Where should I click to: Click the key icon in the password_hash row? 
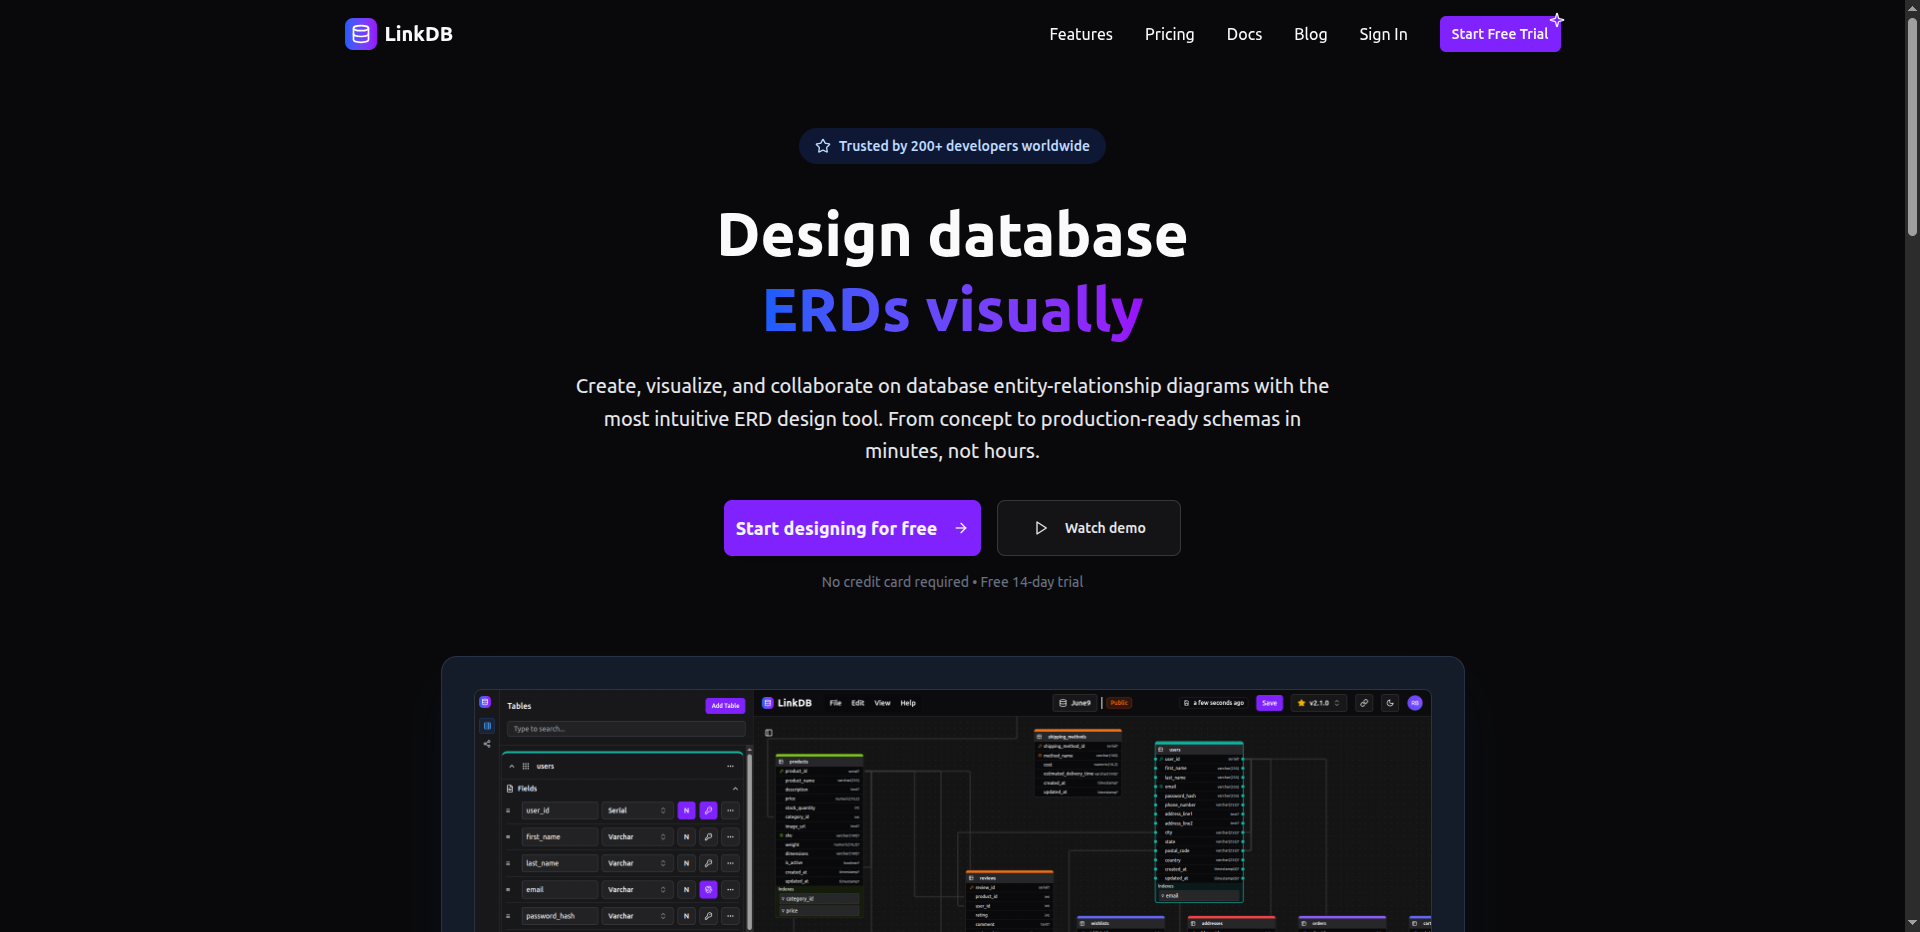tap(708, 916)
